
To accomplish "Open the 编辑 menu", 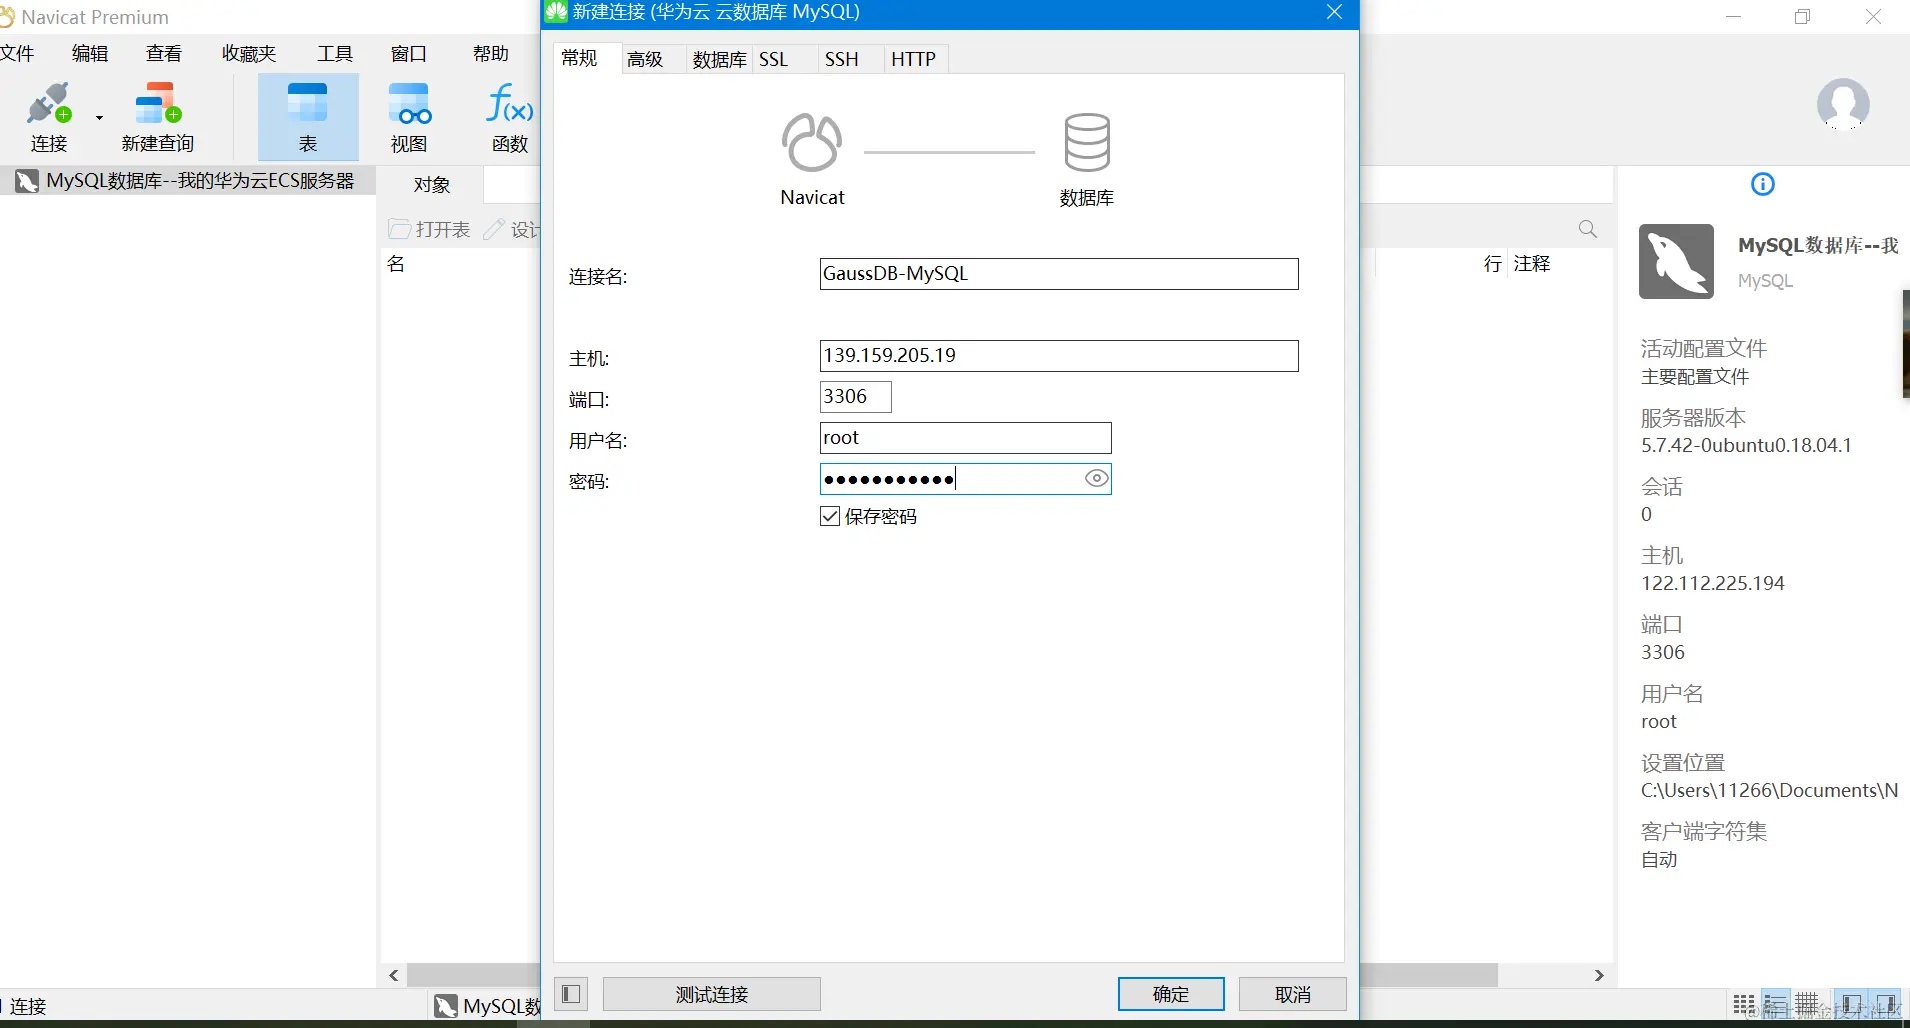I will point(90,54).
